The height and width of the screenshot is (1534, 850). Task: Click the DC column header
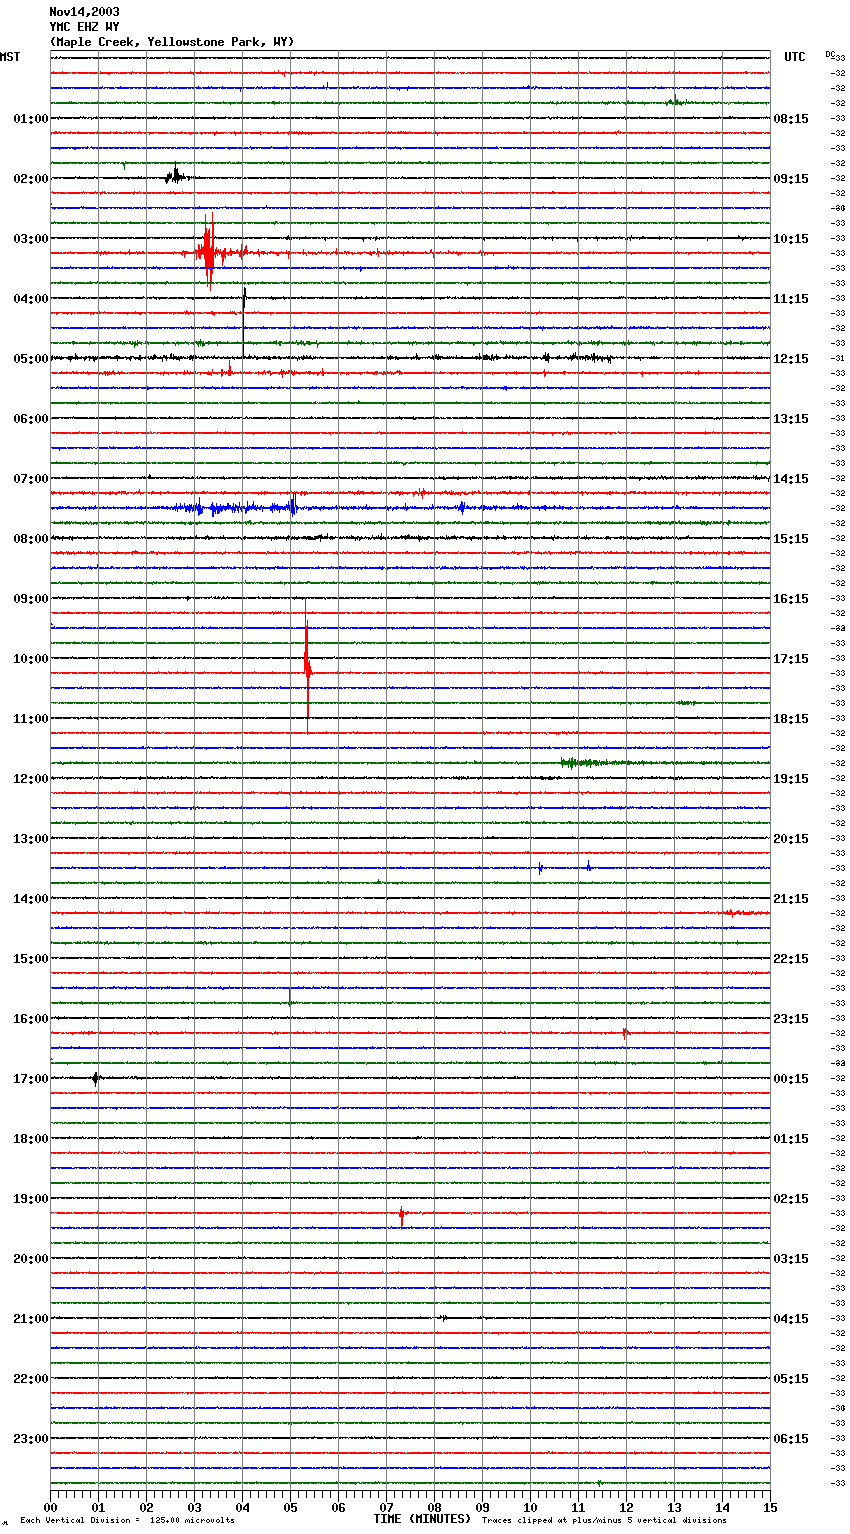coord(829,54)
